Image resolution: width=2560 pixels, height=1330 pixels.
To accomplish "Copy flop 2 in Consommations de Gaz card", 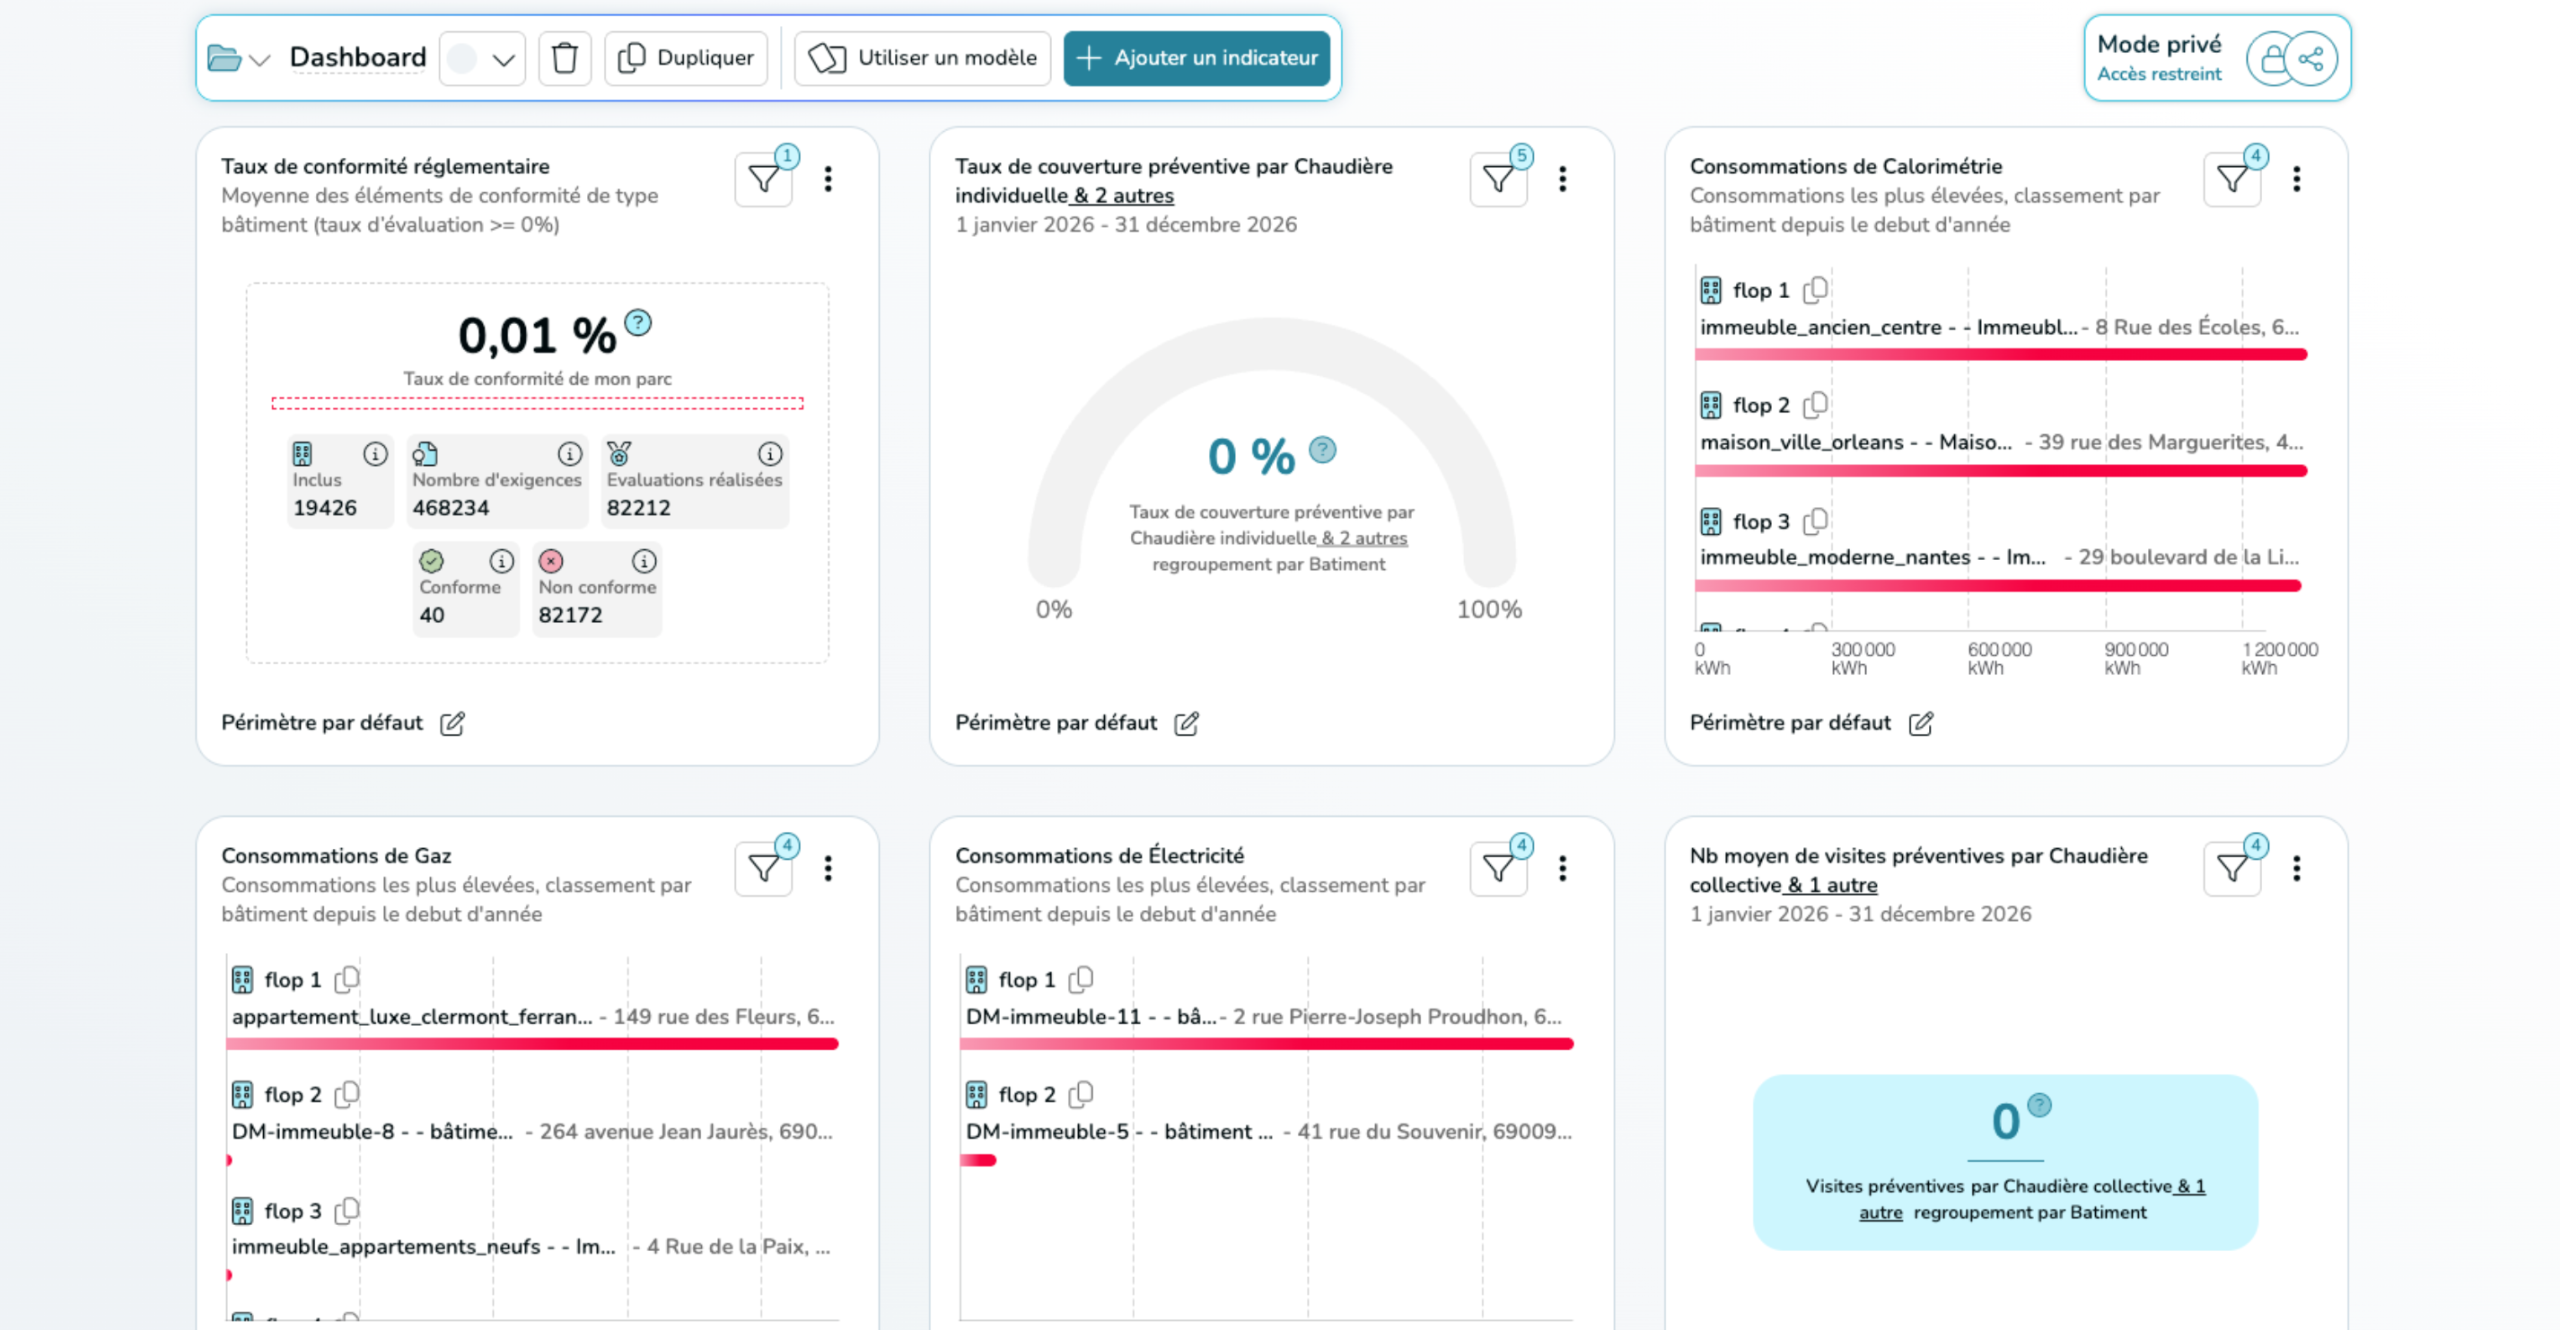I will click(347, 1094).
